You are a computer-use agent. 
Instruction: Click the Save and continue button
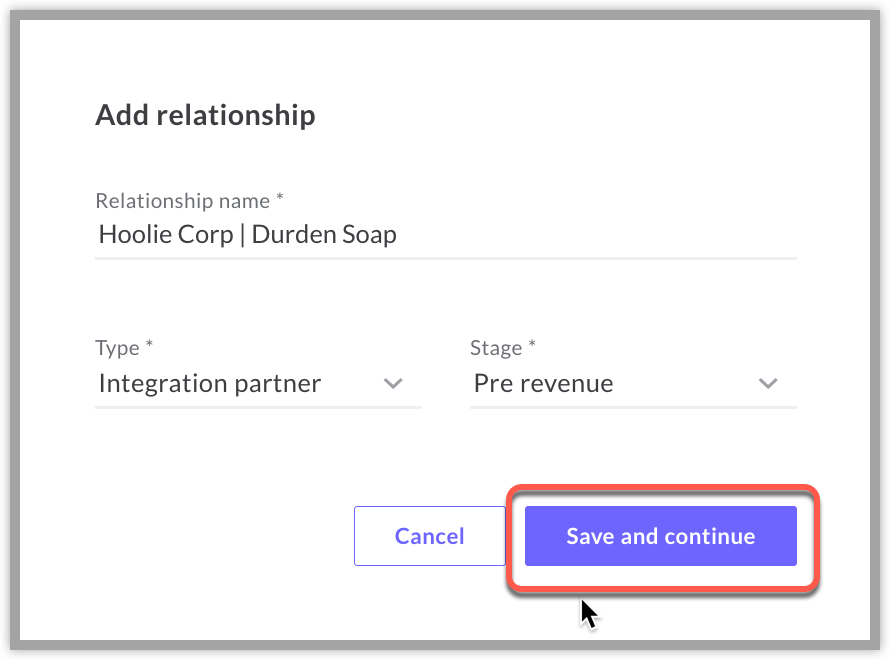coord(660,536)
